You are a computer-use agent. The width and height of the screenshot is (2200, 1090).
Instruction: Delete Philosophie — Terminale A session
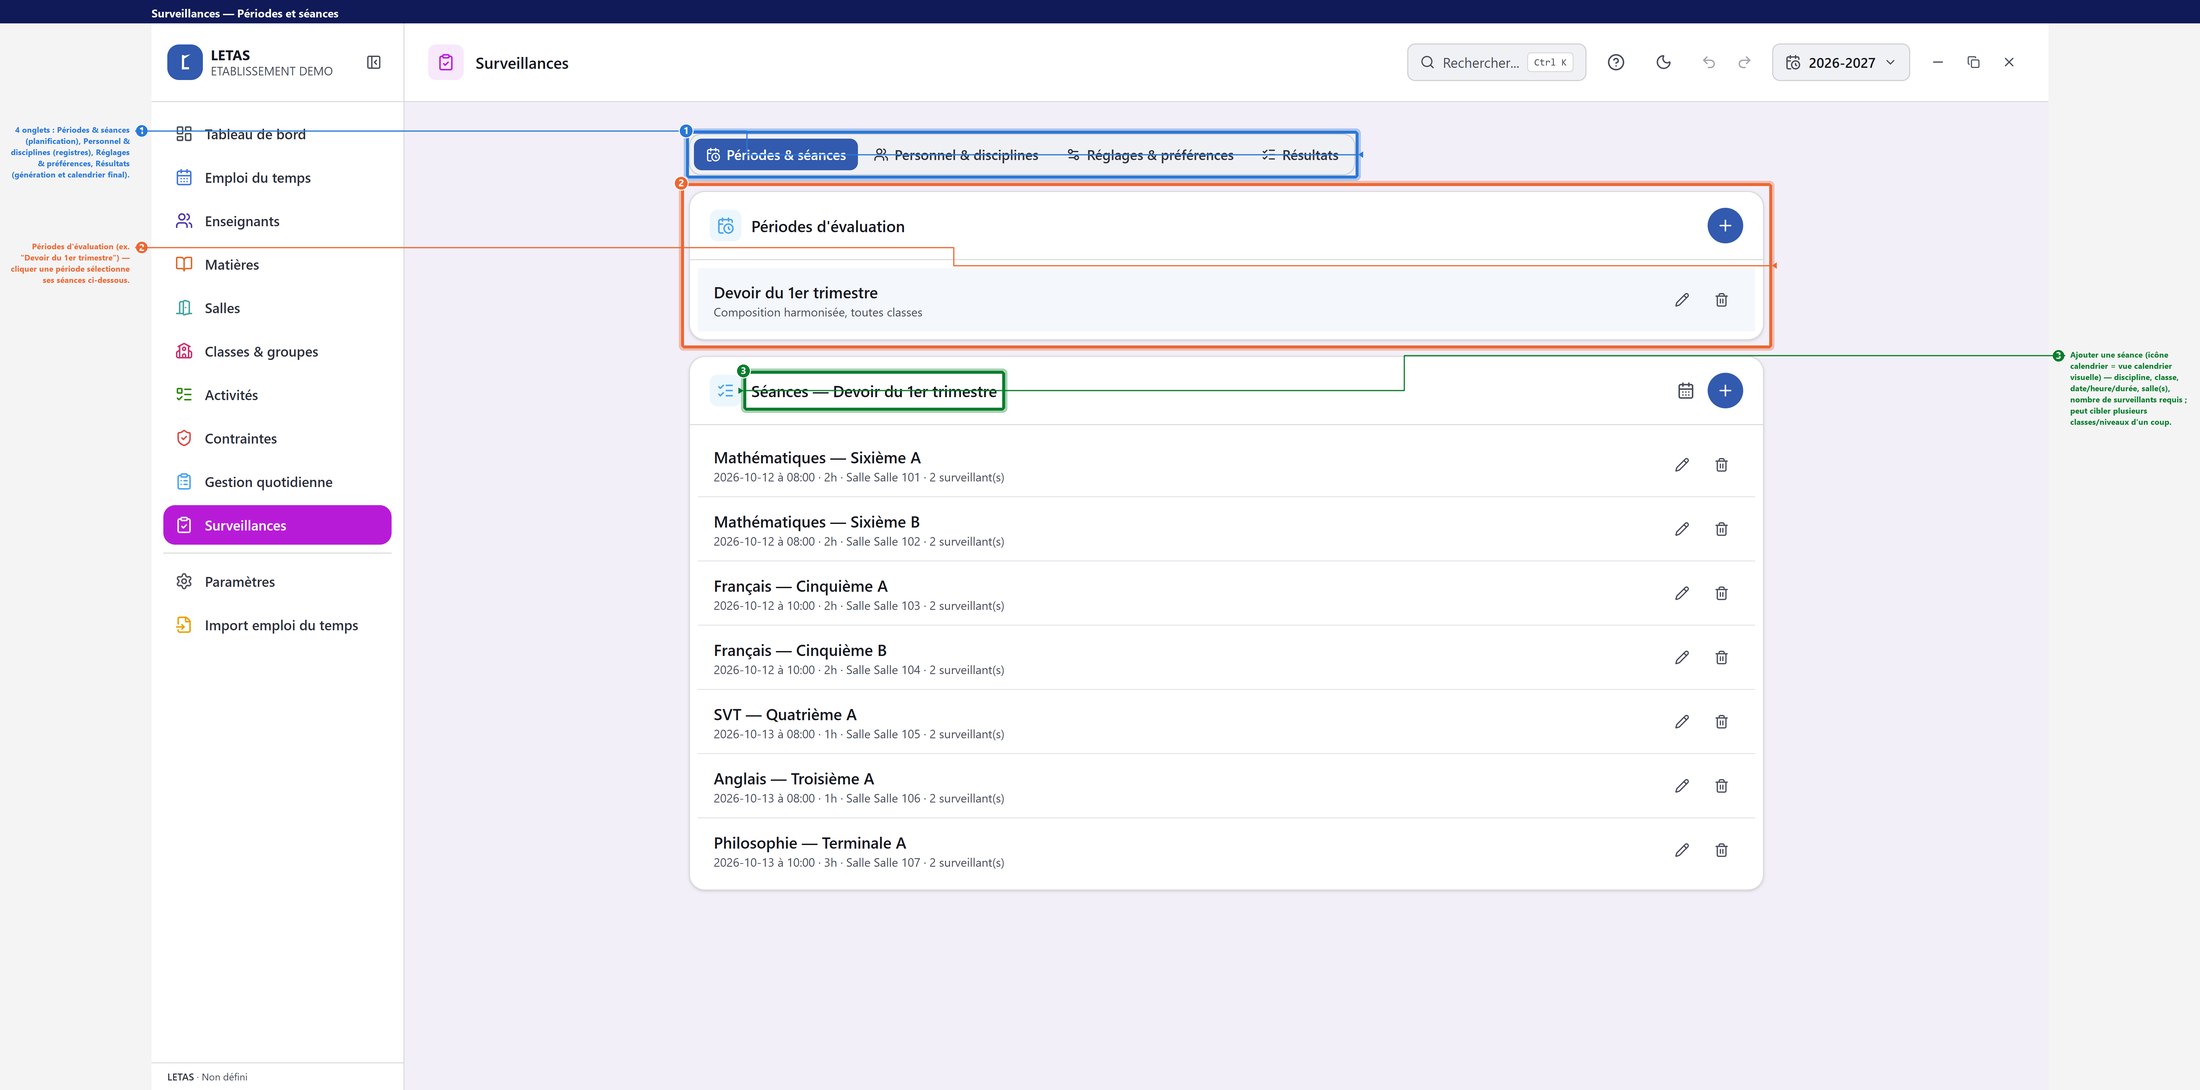(1721, 850)
